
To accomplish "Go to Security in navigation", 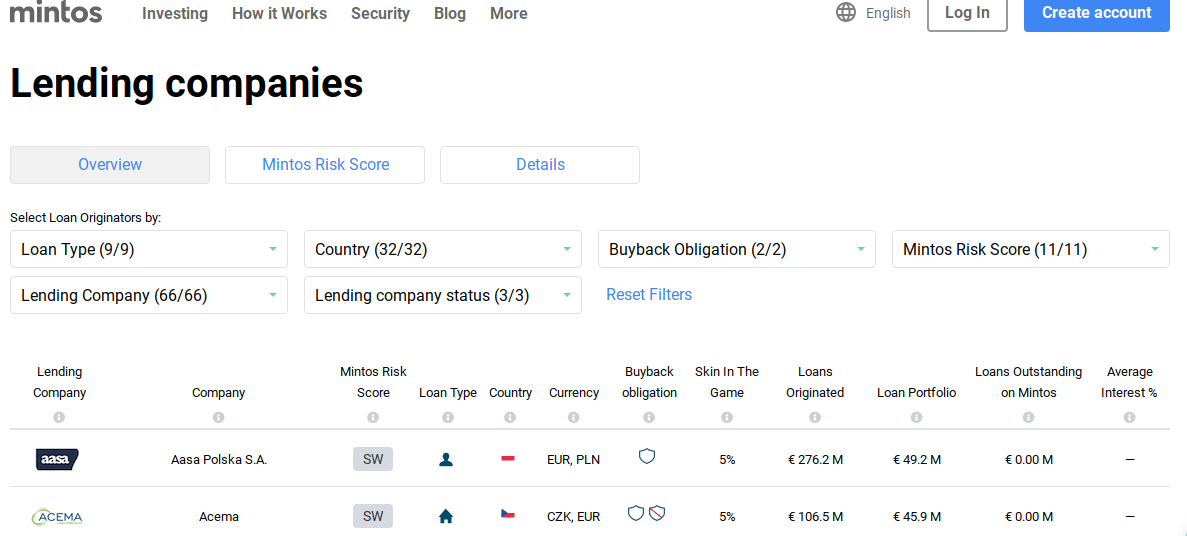I will point(380,13).
